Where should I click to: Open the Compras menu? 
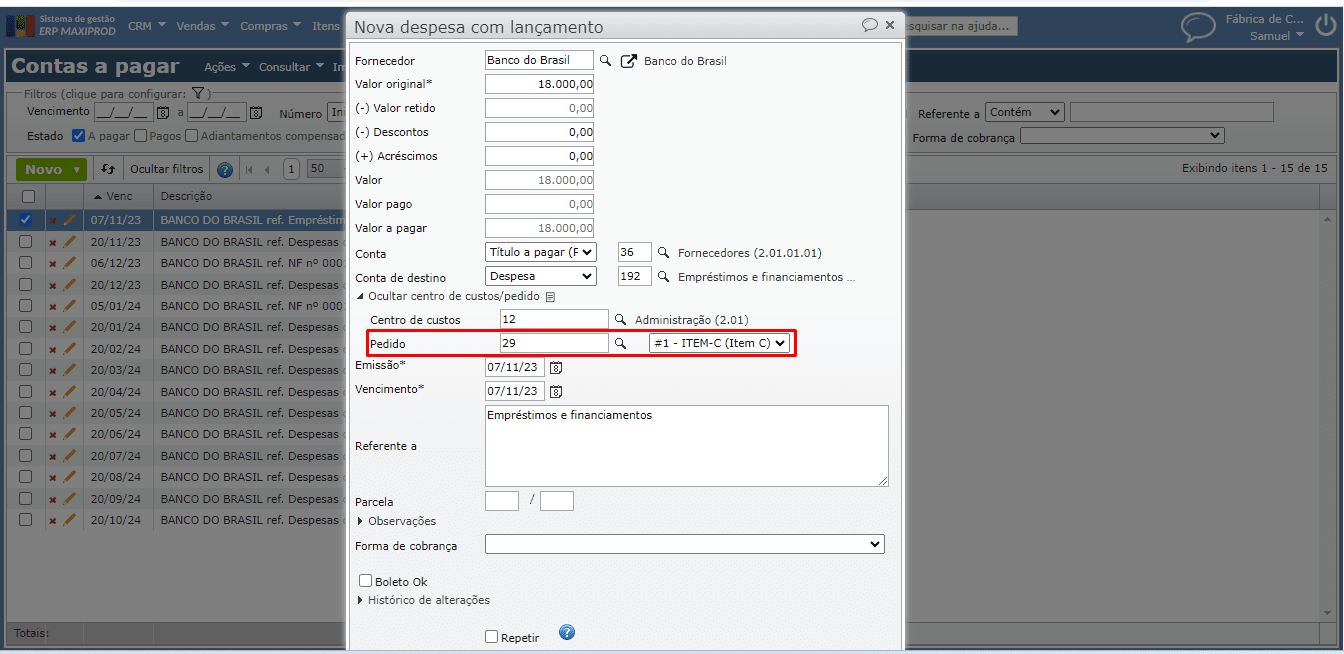tap(271, 26)
